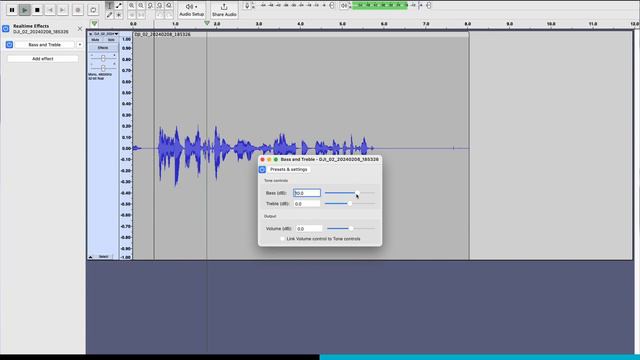Screen dimensions: 640x360
Task: Click the Record button
Action: [78, 10]
